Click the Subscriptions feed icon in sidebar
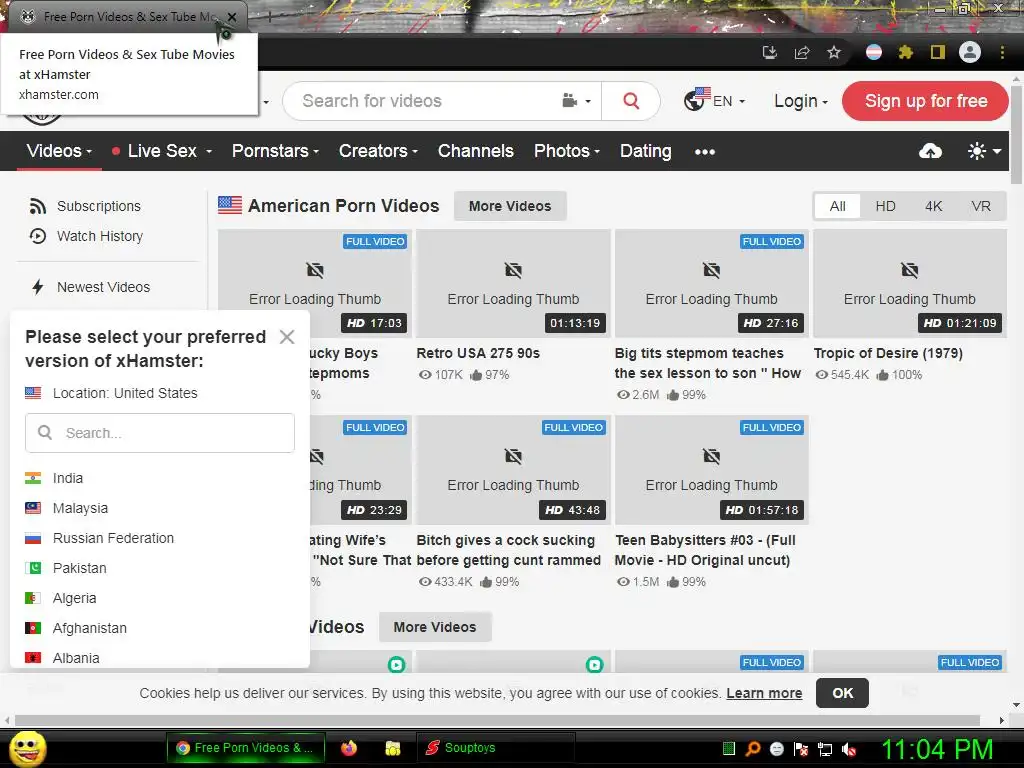 point(38,206)
